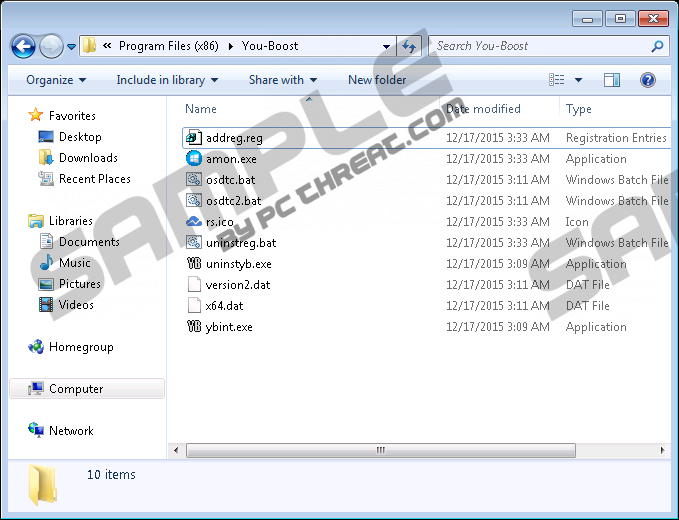Select the version2.dat file icon

(x=194, y=284)
